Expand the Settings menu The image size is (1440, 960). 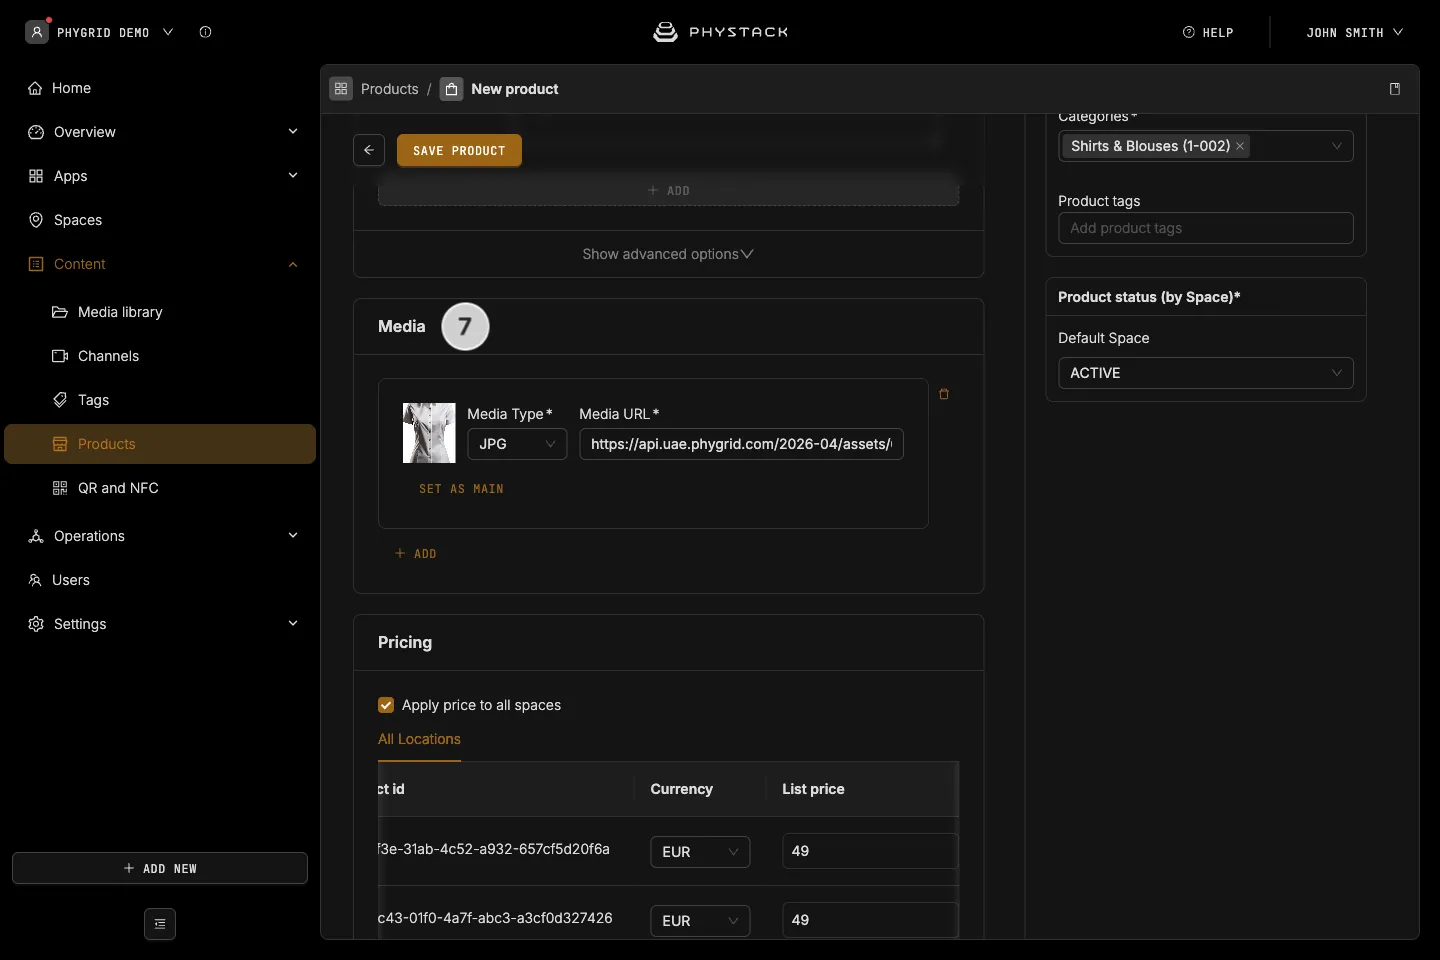point(160,624)
